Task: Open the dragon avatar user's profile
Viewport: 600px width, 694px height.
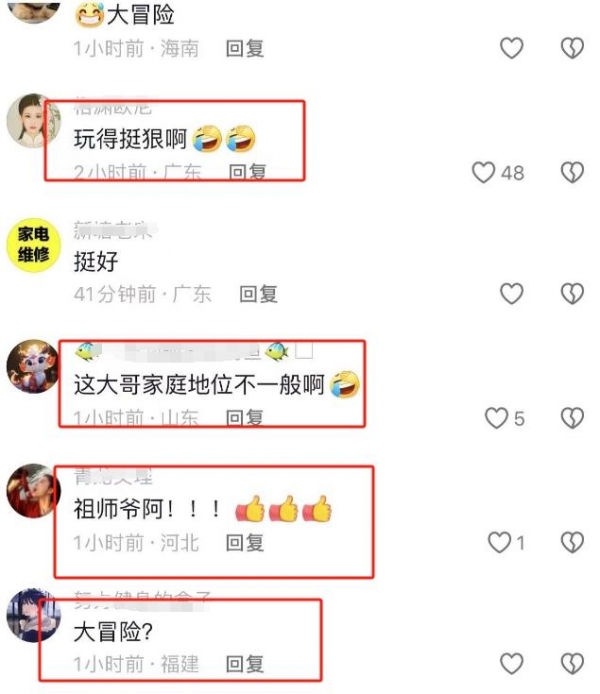Action: (34, 366)
